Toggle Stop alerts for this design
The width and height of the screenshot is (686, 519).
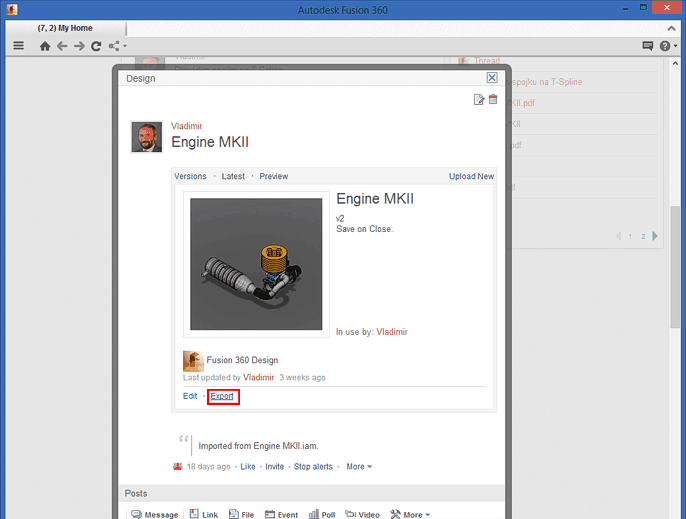coord(313,467)
